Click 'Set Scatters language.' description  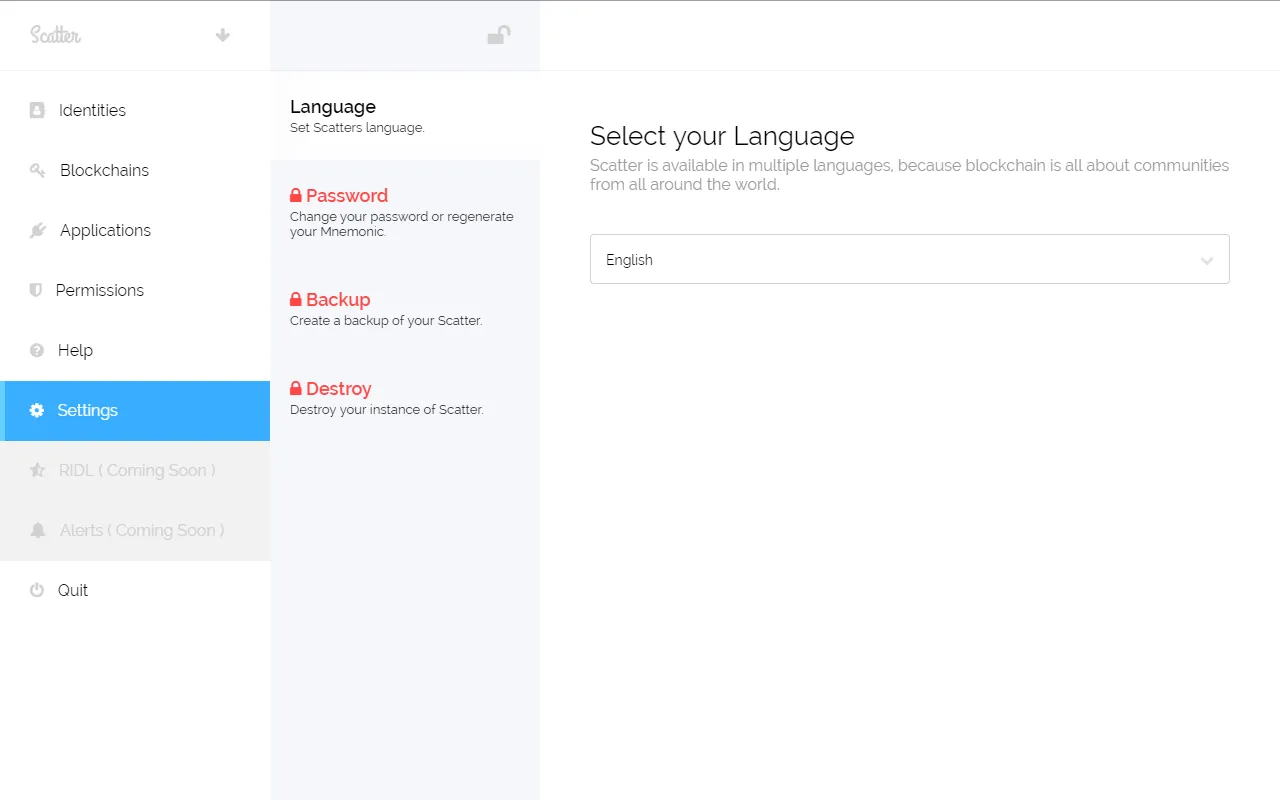point(357,128)
